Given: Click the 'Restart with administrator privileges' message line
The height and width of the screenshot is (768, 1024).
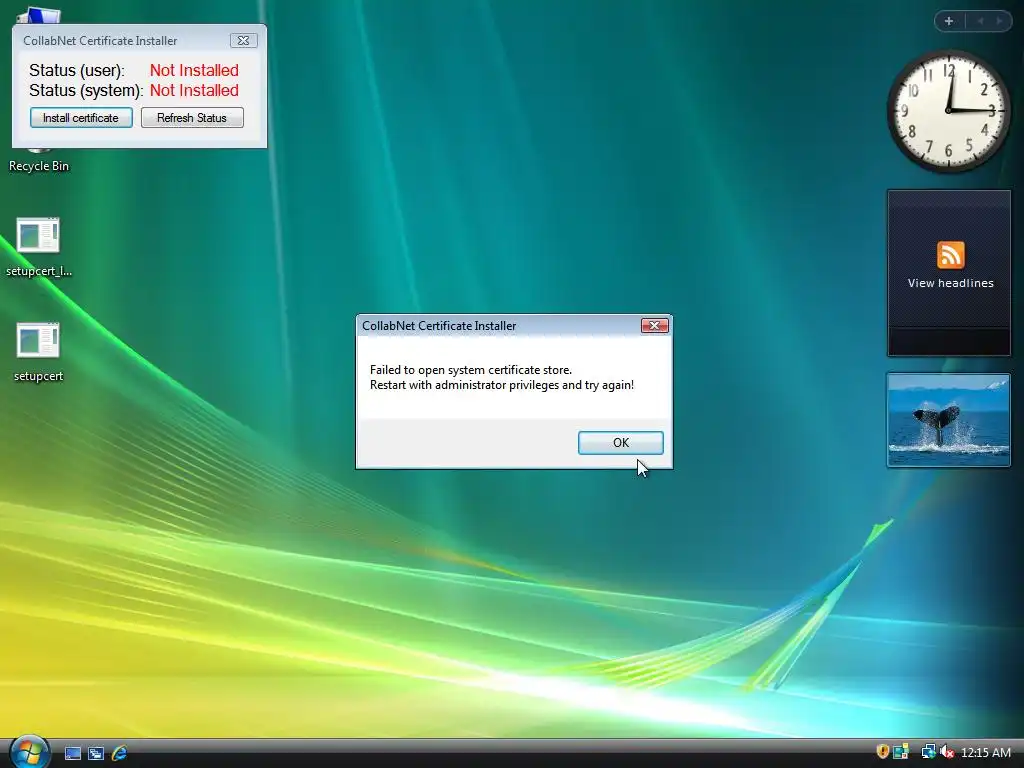Looking at the screenshot, I should pyautogui.click(x=502, y=385).
